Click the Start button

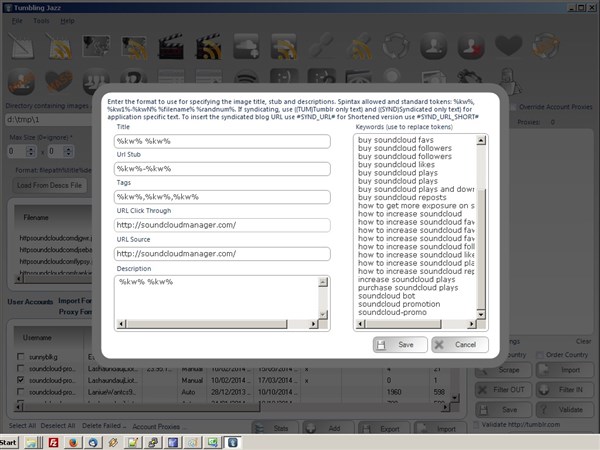[9, 443]
